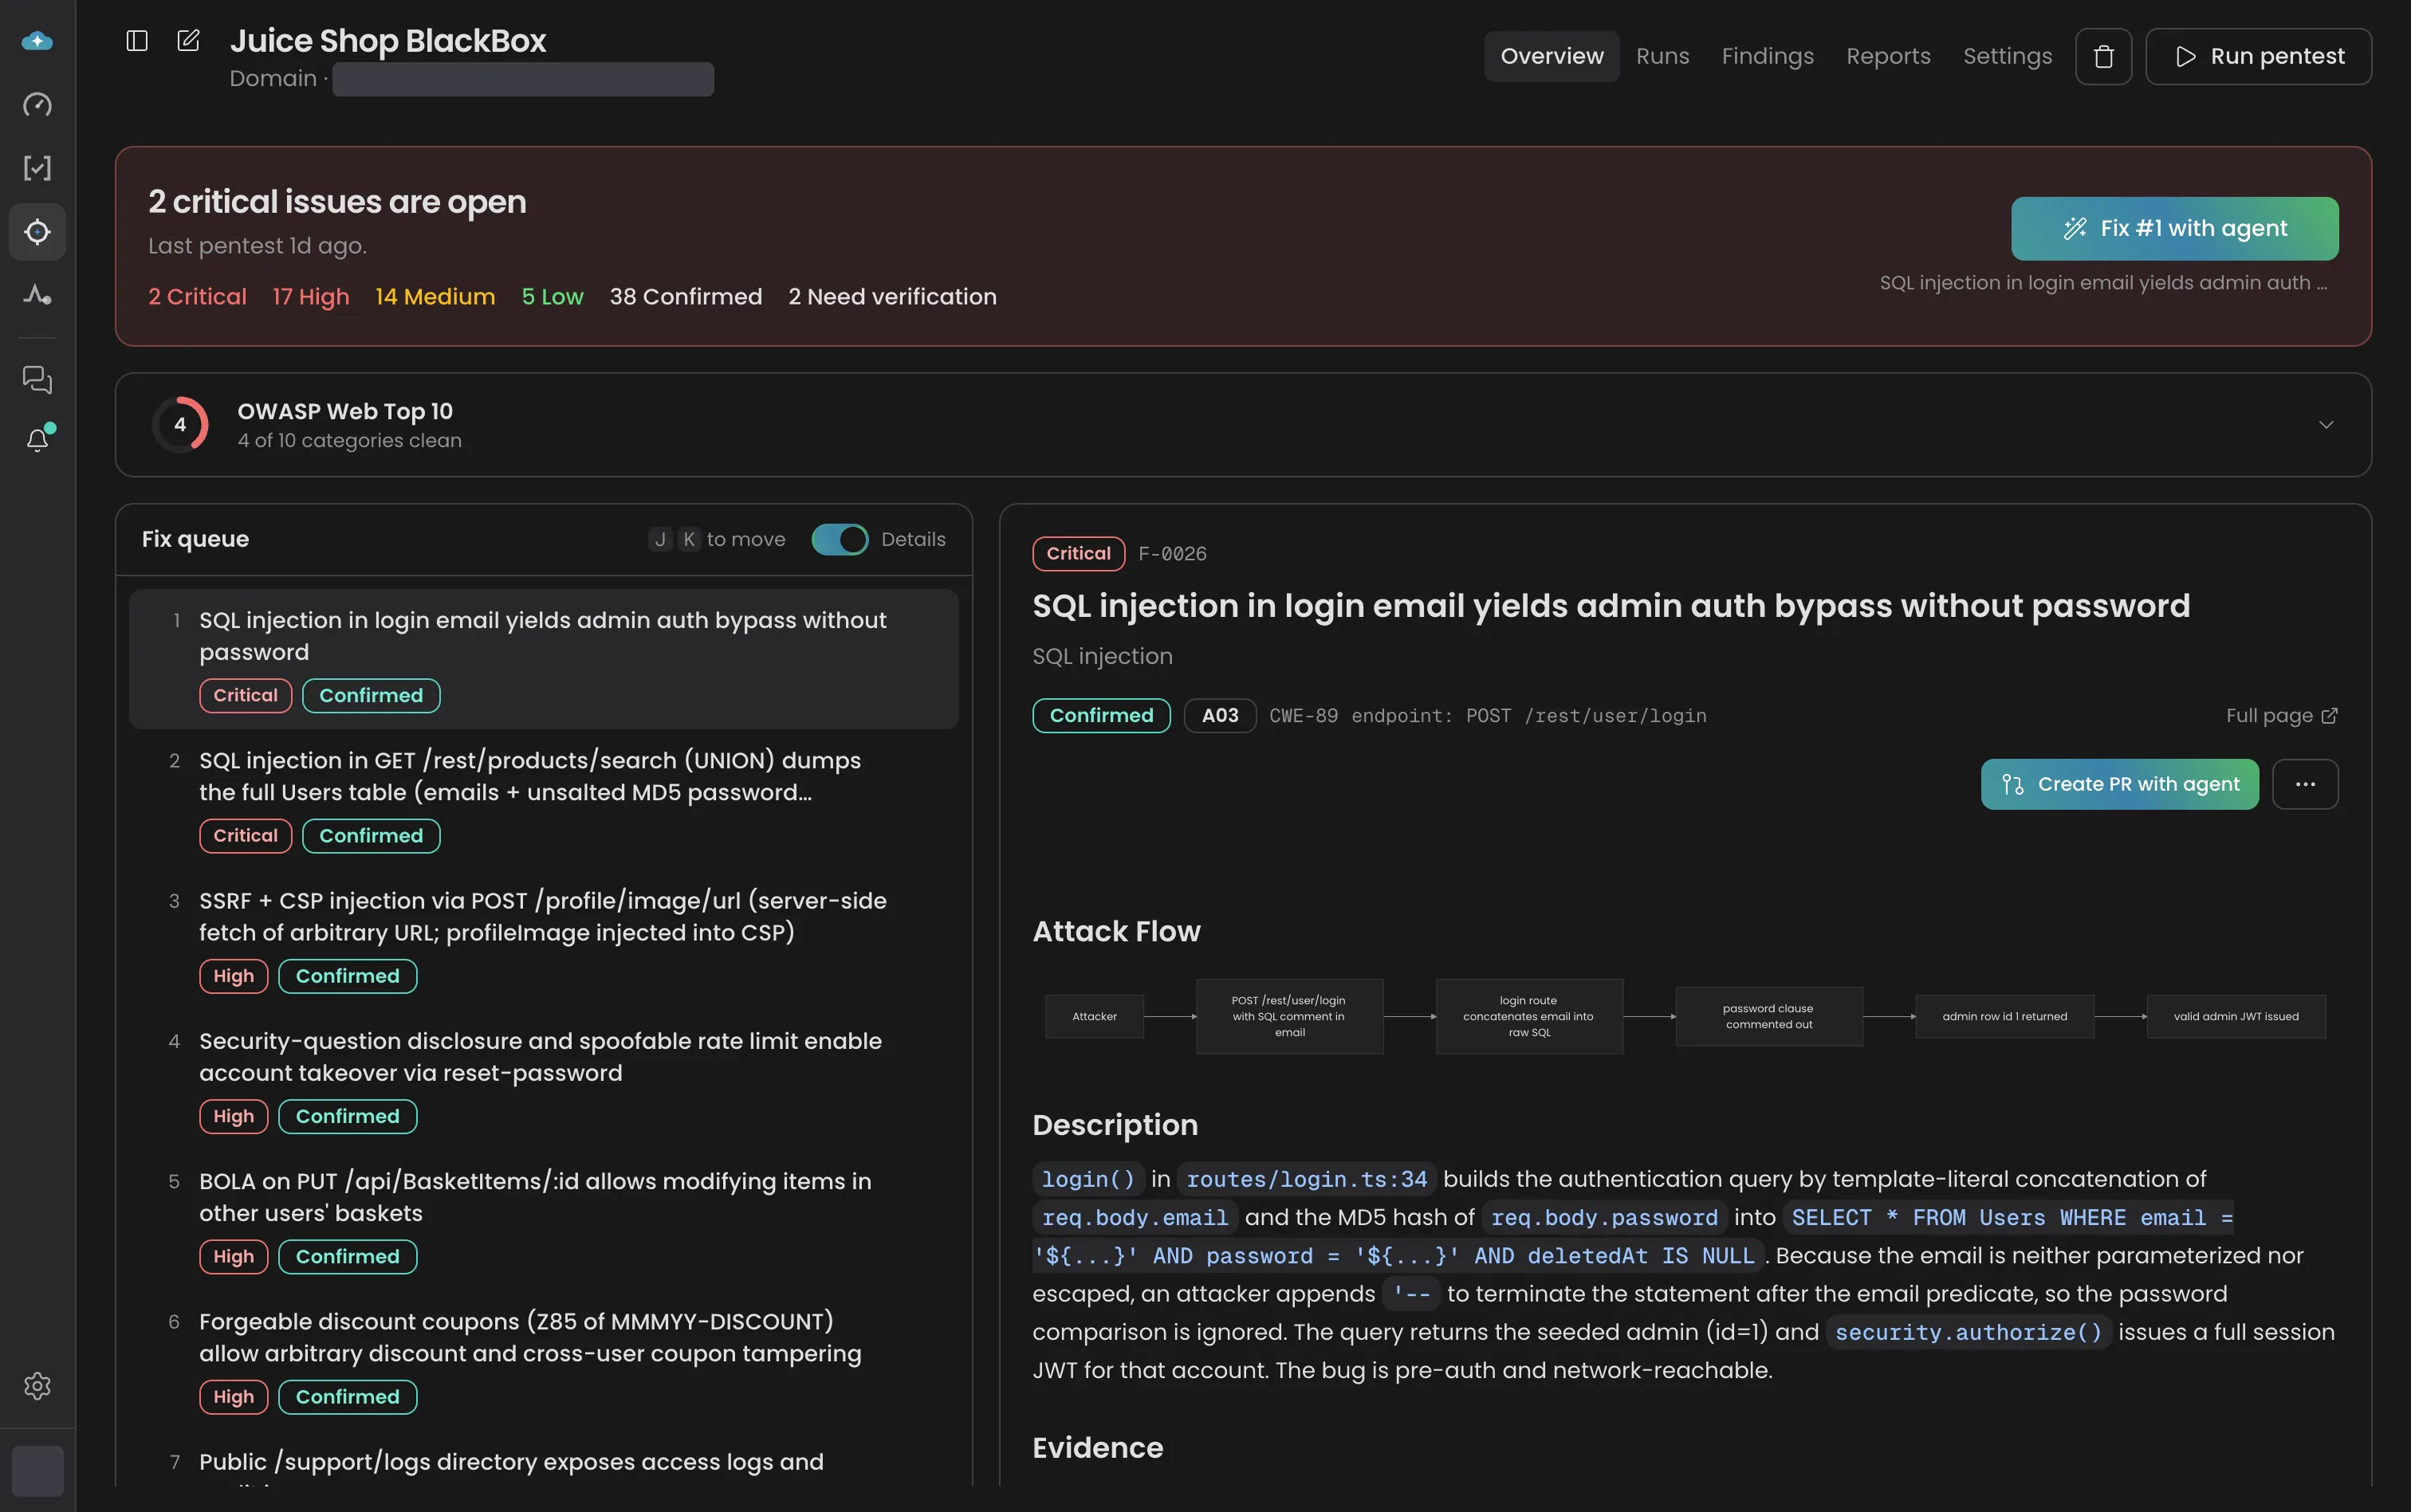Viewport: 2411px width, 1512px height.
Task: Click the 2 Need verification count
Action: tap(892, 297)
